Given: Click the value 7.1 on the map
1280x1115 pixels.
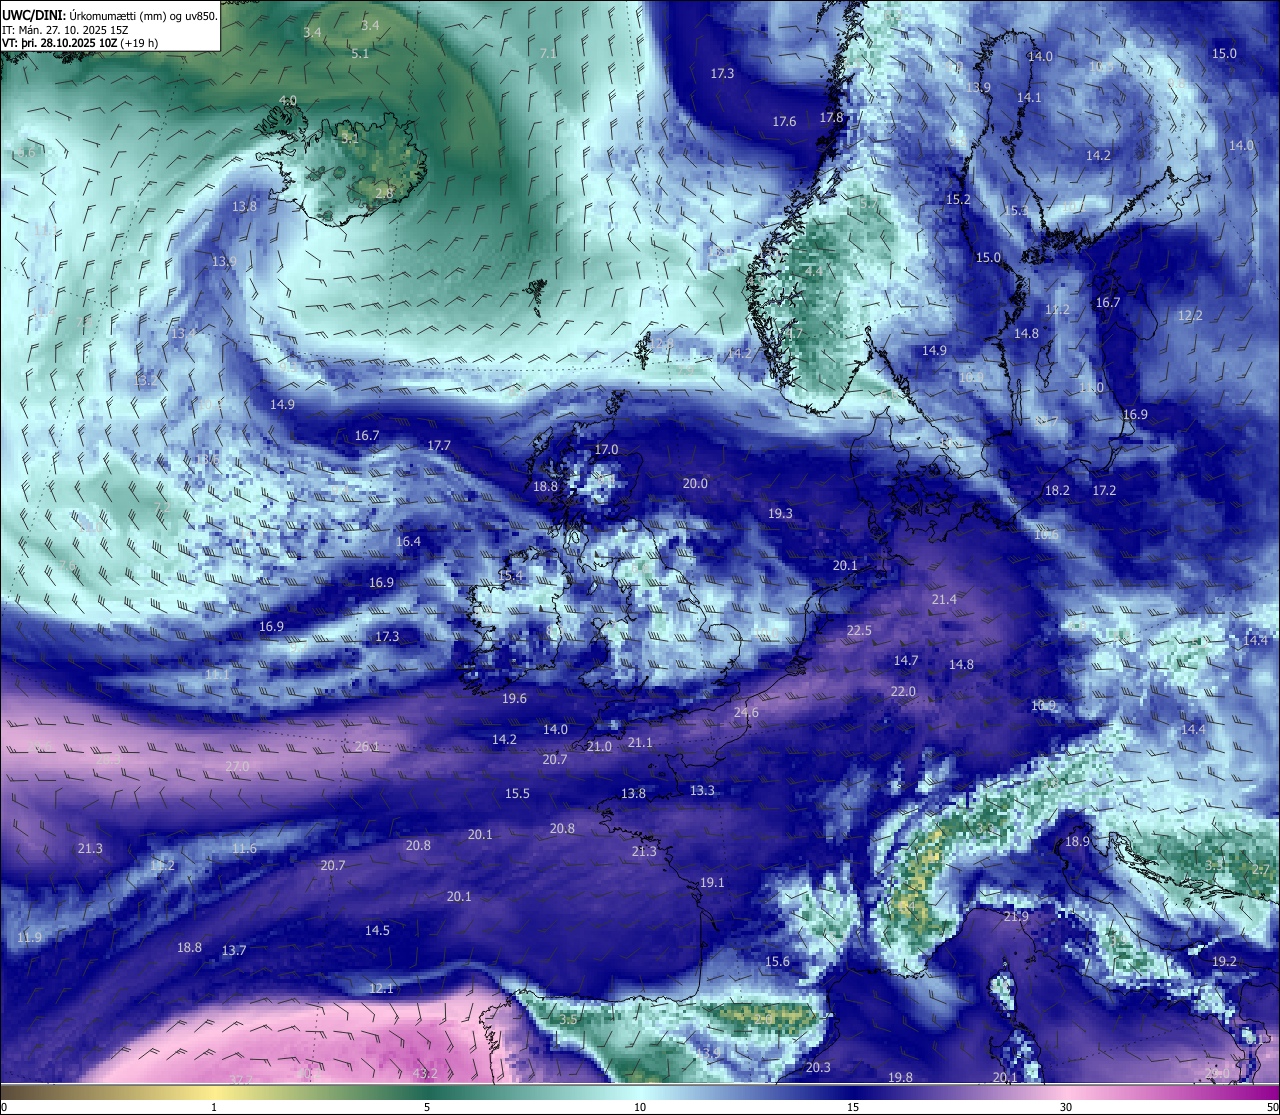Looking at the screenshot, I should [548, 52].
